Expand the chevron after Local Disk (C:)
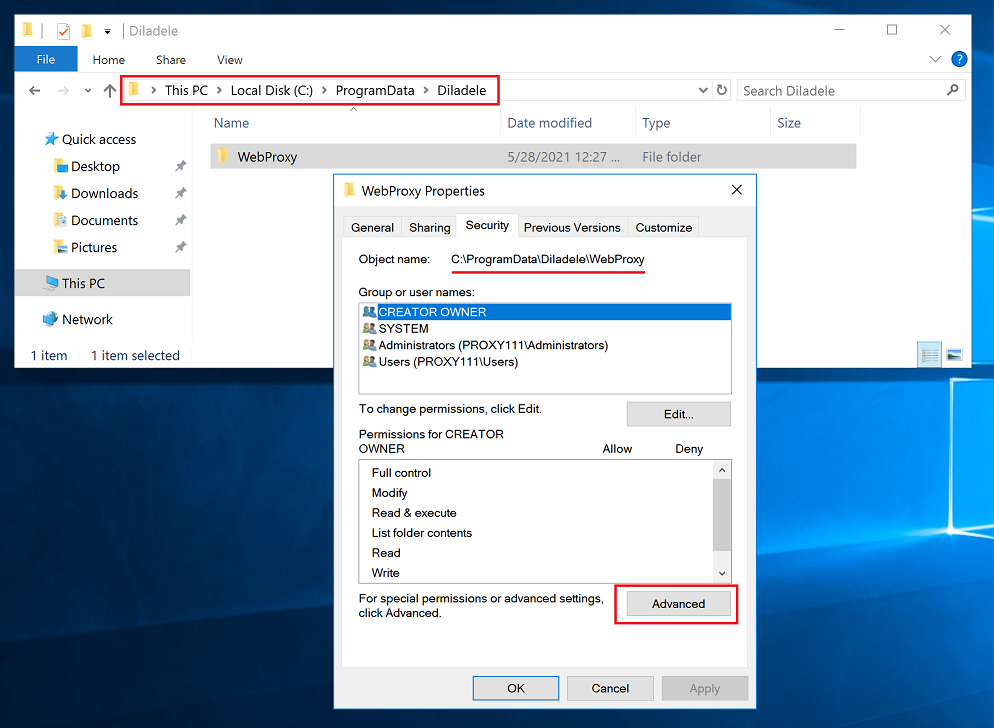Screen dimensions: 994x728 [324, 90]
